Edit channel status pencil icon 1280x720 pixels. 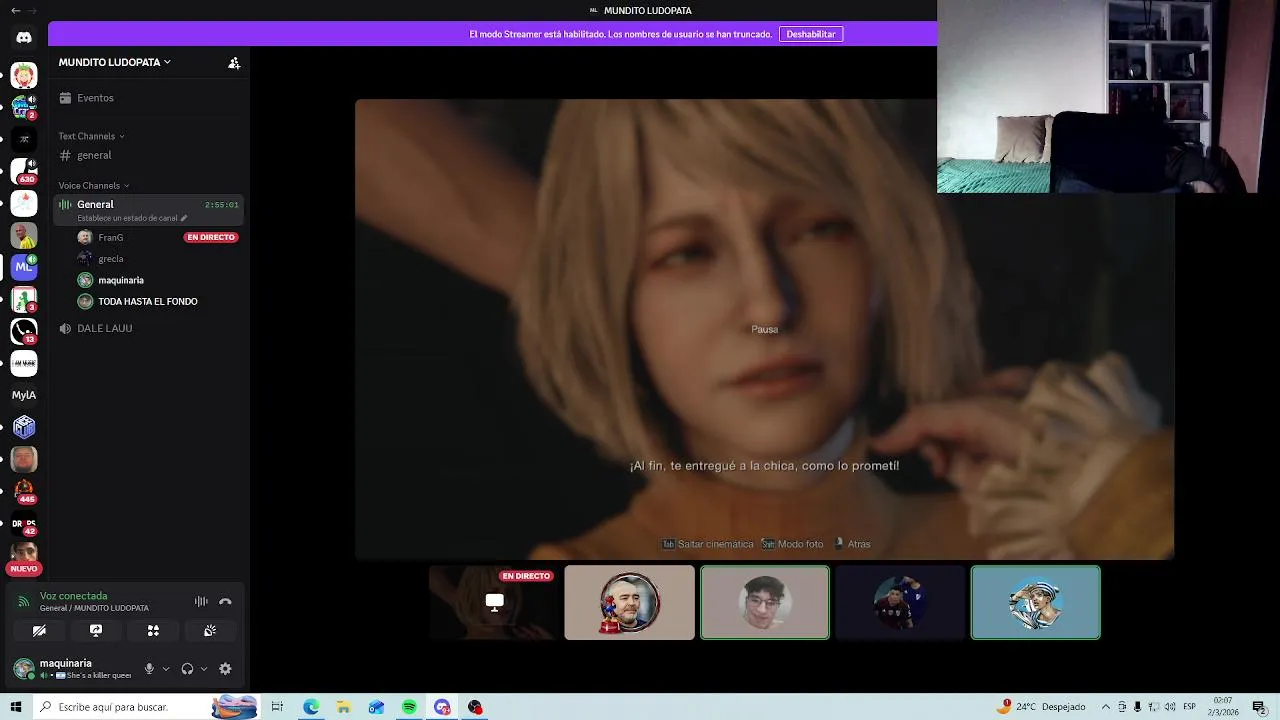tap(183, 218)
